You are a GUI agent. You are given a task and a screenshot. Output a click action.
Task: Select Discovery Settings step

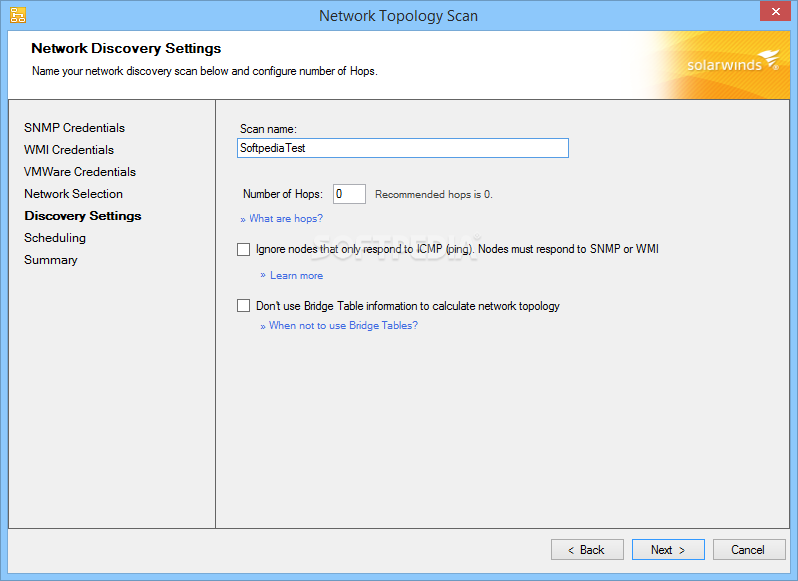coord(82,216)
